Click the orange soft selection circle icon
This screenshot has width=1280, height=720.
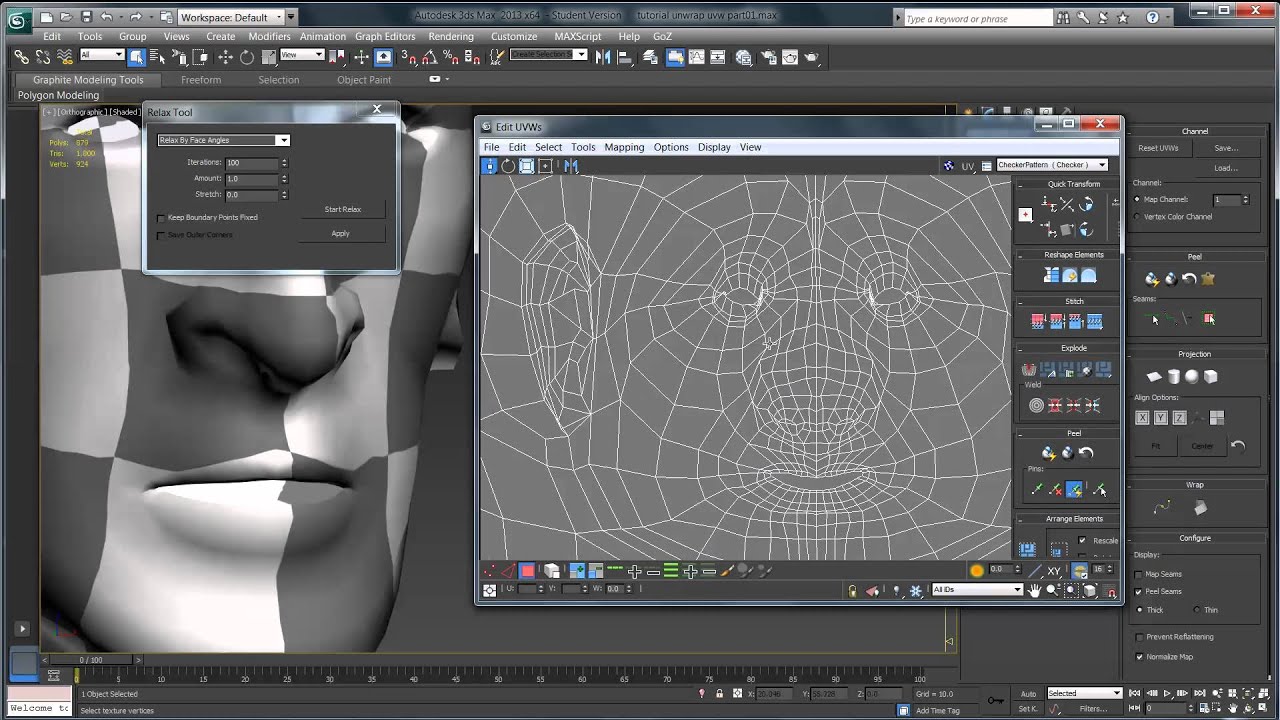point(977,571)
